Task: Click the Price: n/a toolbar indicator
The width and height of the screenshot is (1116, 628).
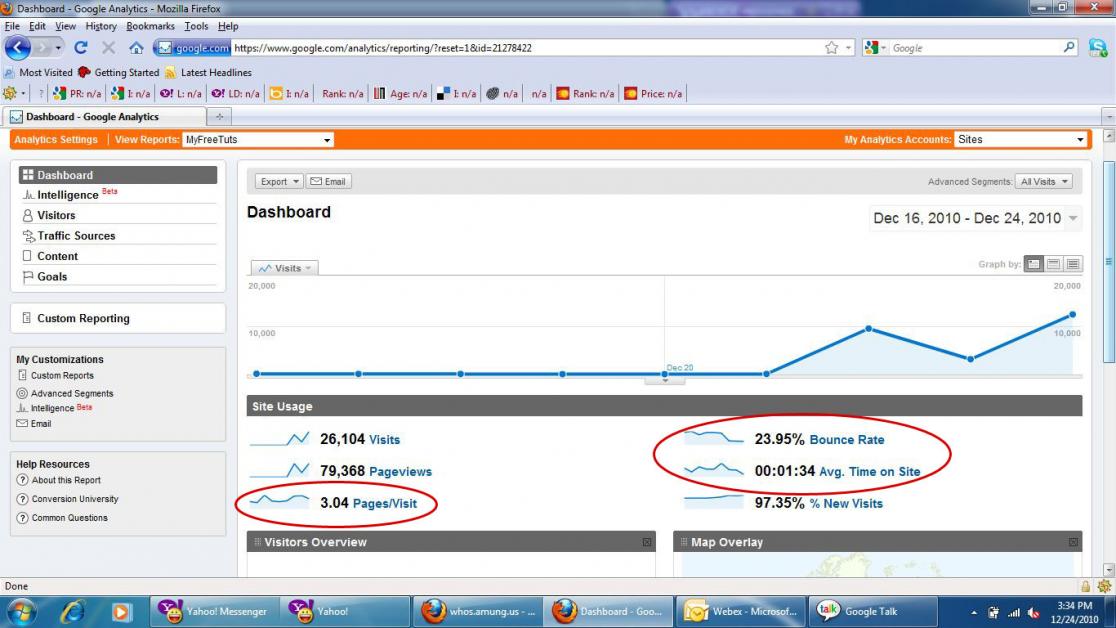Action: (653, 93)
